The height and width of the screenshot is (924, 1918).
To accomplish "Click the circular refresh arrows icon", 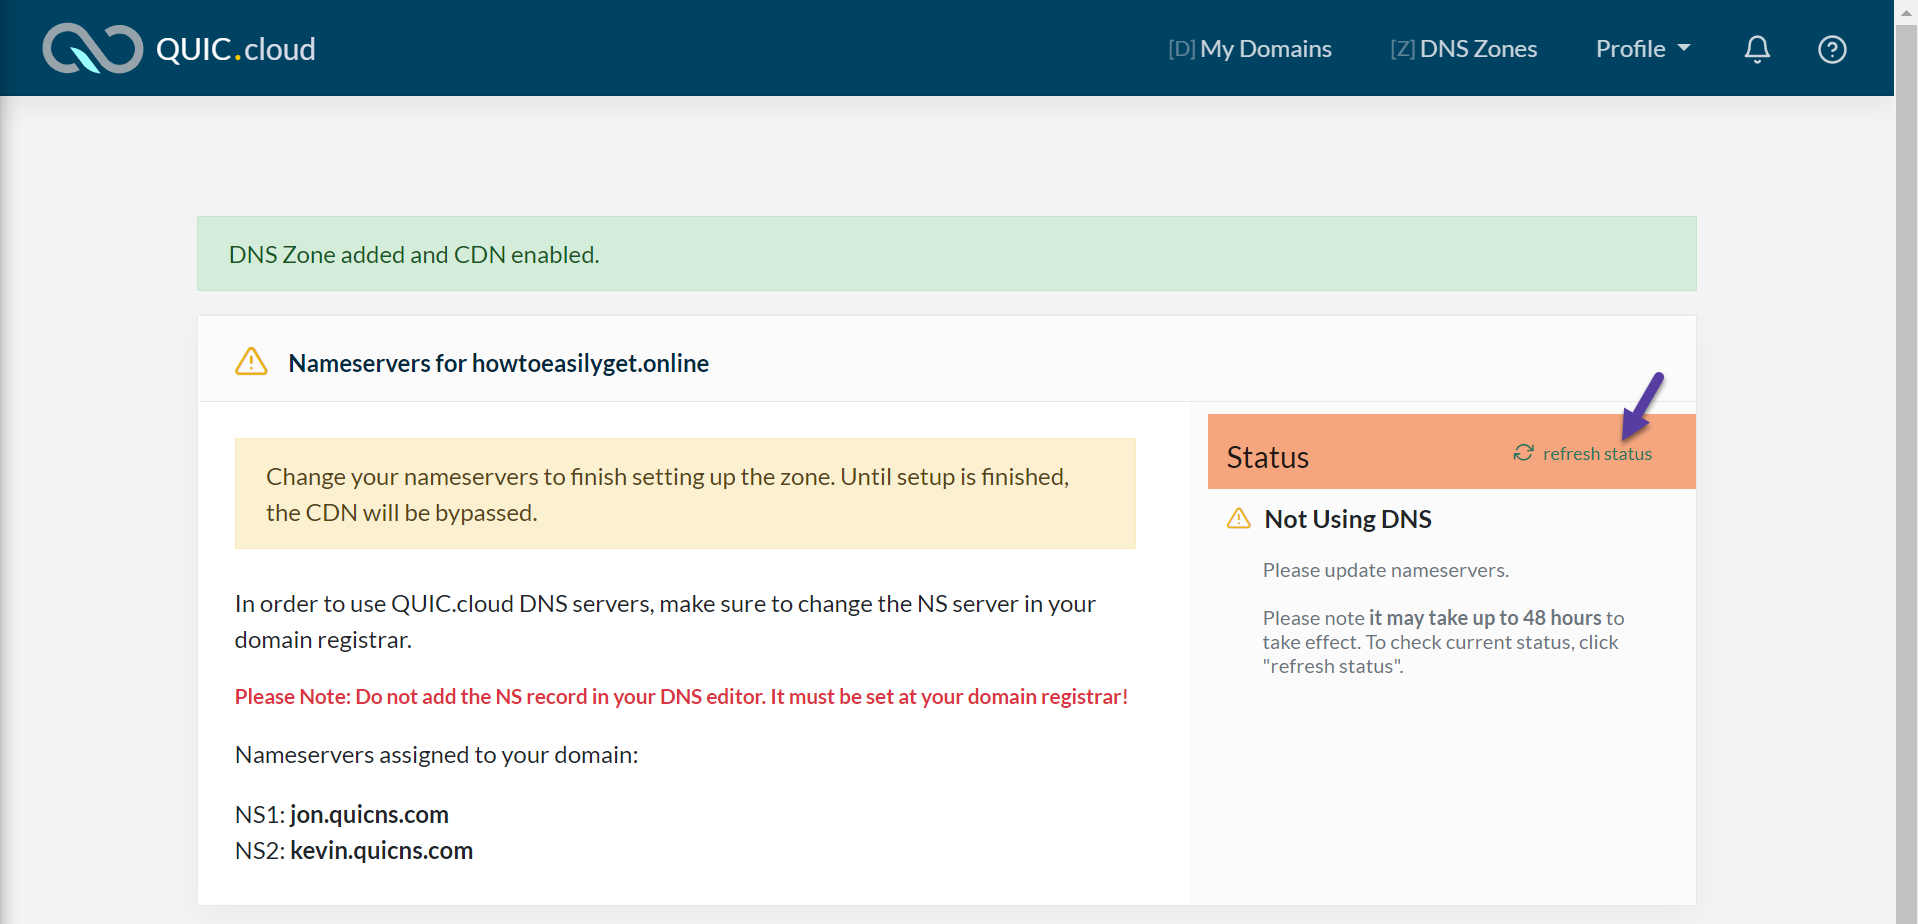I will (1523, 453).
